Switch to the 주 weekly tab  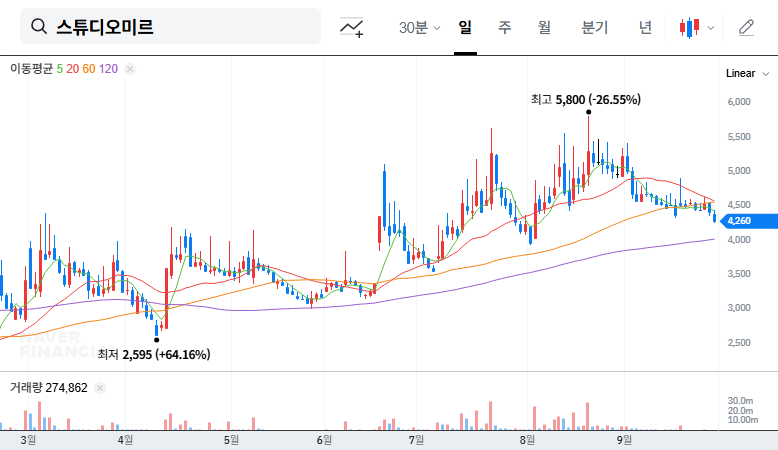pyautogui.click(x=505, y=27)
